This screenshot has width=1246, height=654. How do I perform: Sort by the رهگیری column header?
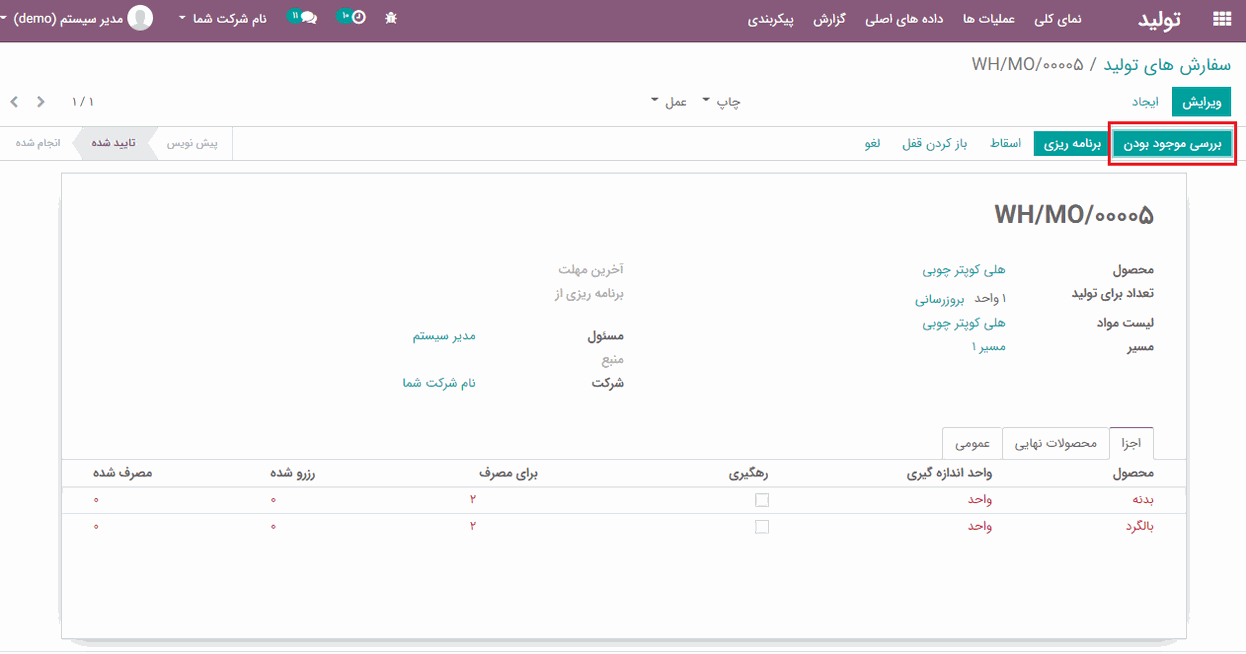pos(750,473)
